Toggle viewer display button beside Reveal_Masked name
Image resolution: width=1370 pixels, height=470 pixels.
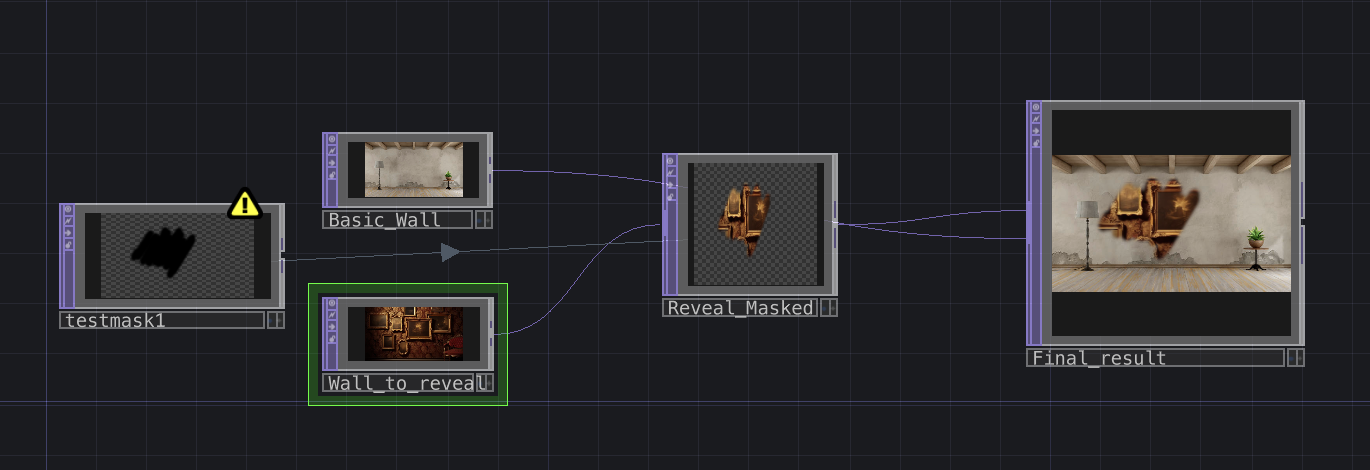[829, 308]
